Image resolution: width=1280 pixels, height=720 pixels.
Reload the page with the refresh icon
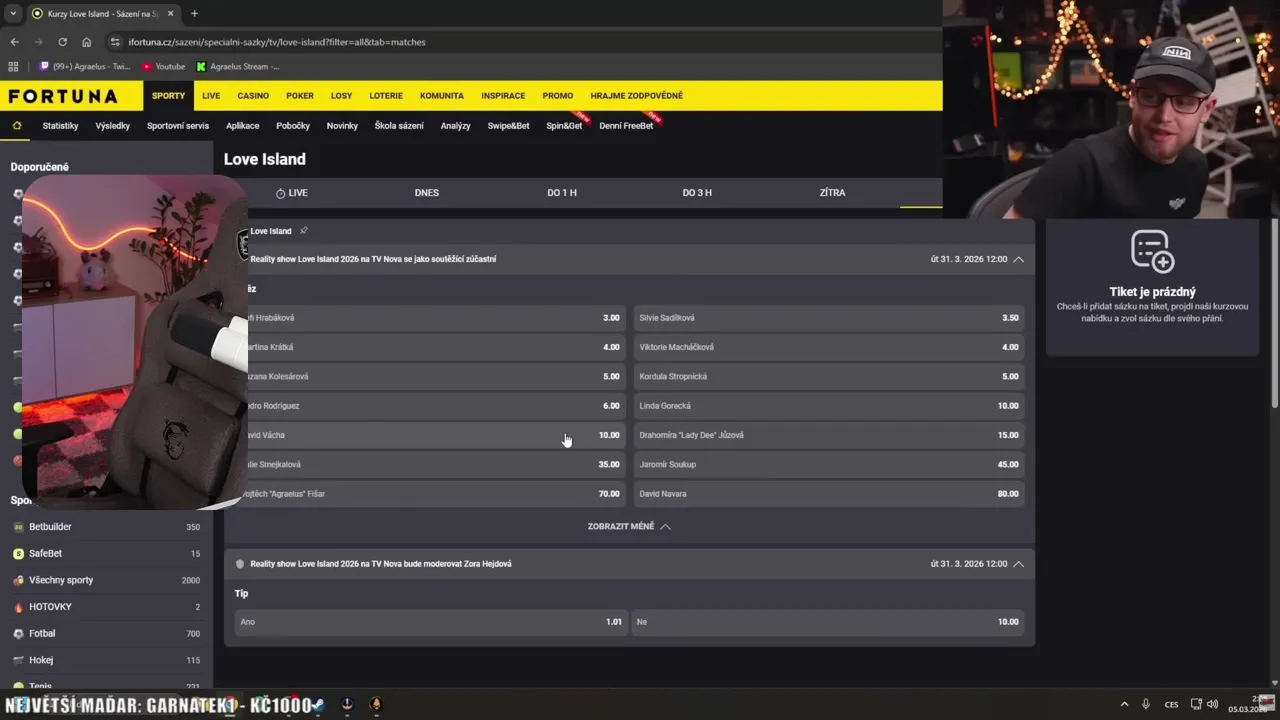pyautogui.click(x=62, y=42)
